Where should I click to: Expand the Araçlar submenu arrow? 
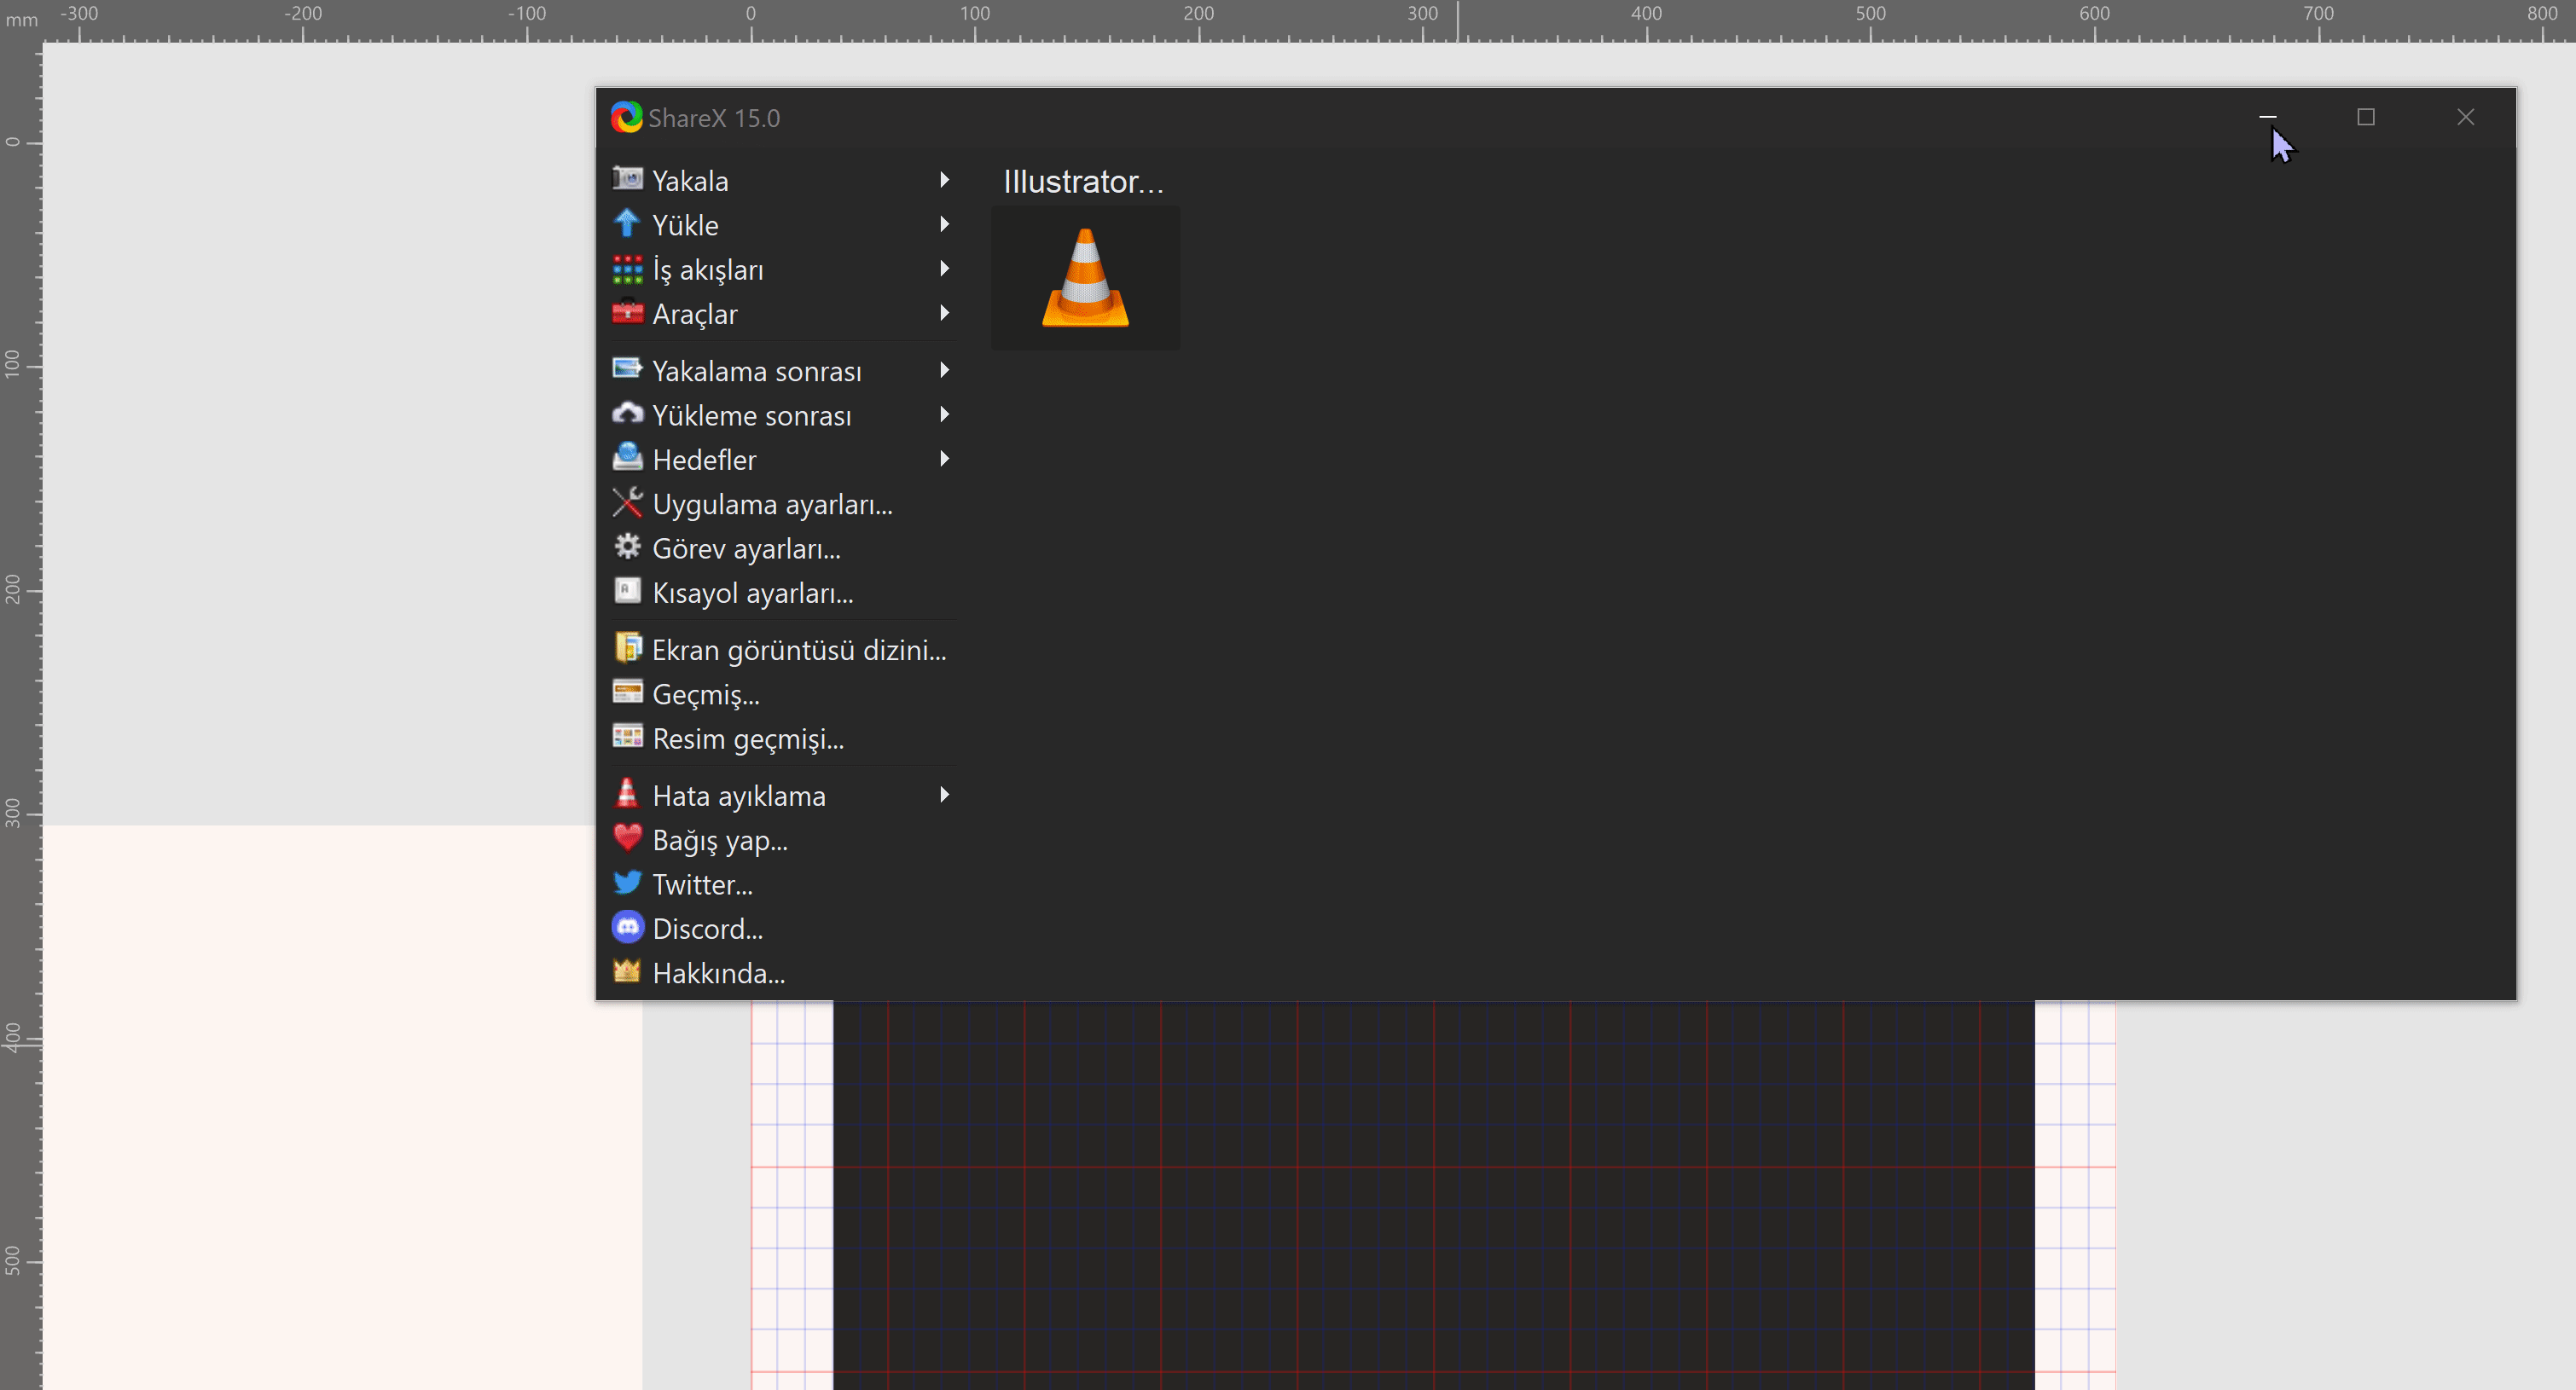(944, 313)
